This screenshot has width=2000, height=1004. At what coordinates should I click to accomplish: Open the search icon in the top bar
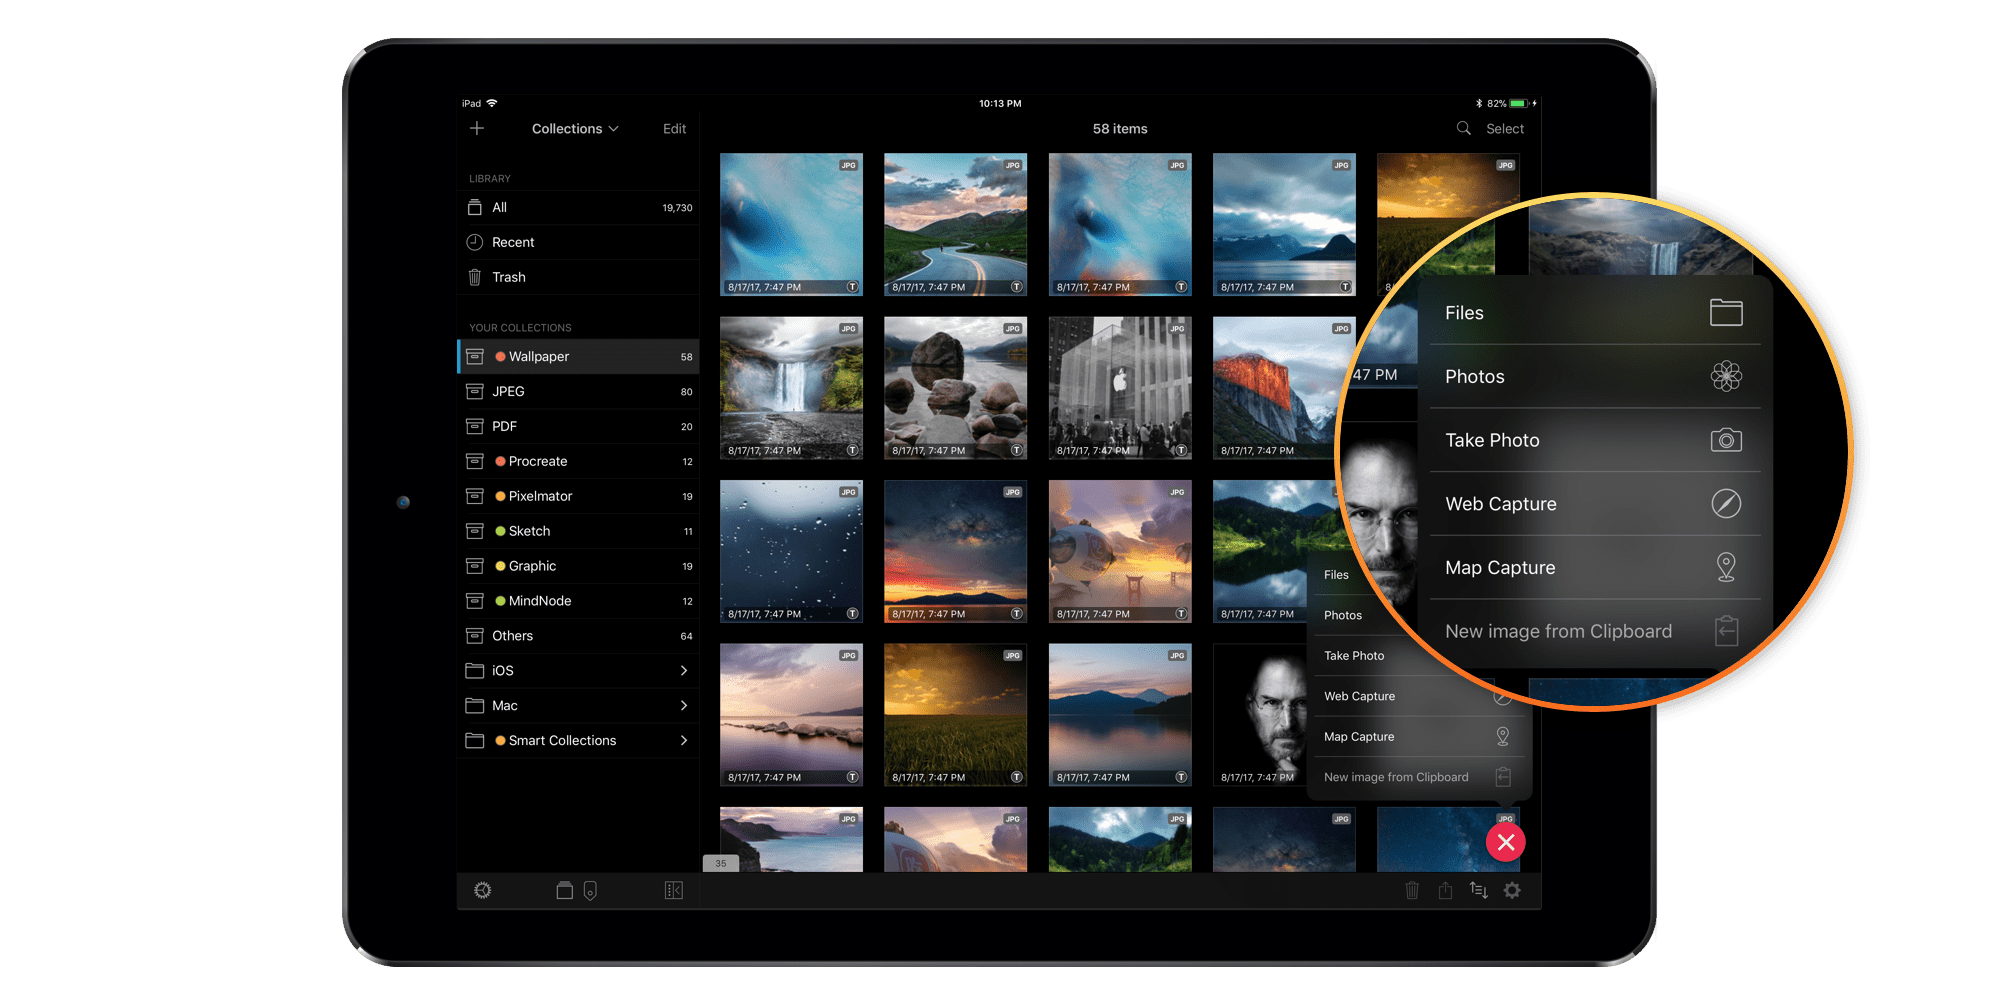(x=1463, y=128)
